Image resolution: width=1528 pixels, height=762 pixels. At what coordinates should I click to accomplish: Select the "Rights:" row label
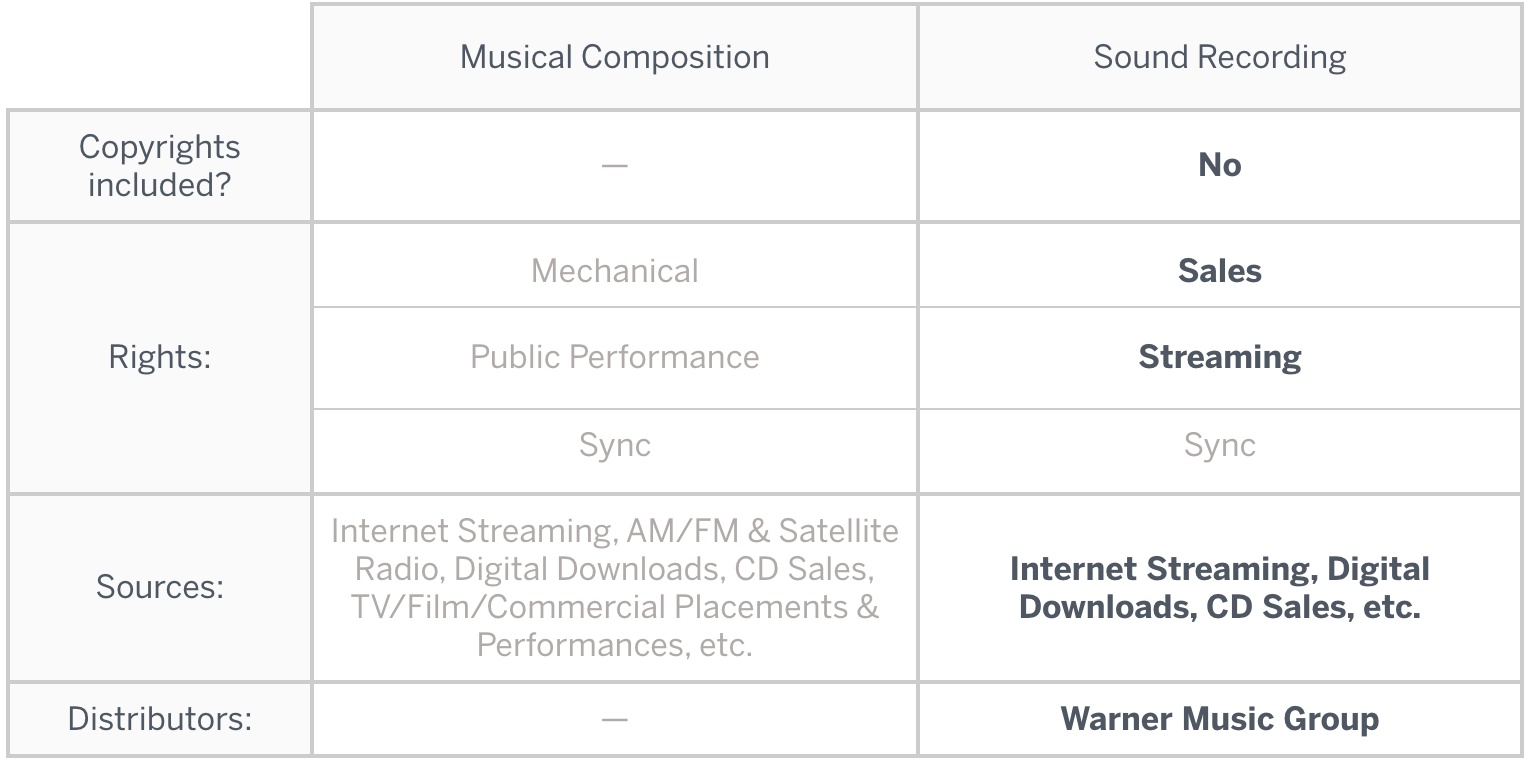pos(160,358)
